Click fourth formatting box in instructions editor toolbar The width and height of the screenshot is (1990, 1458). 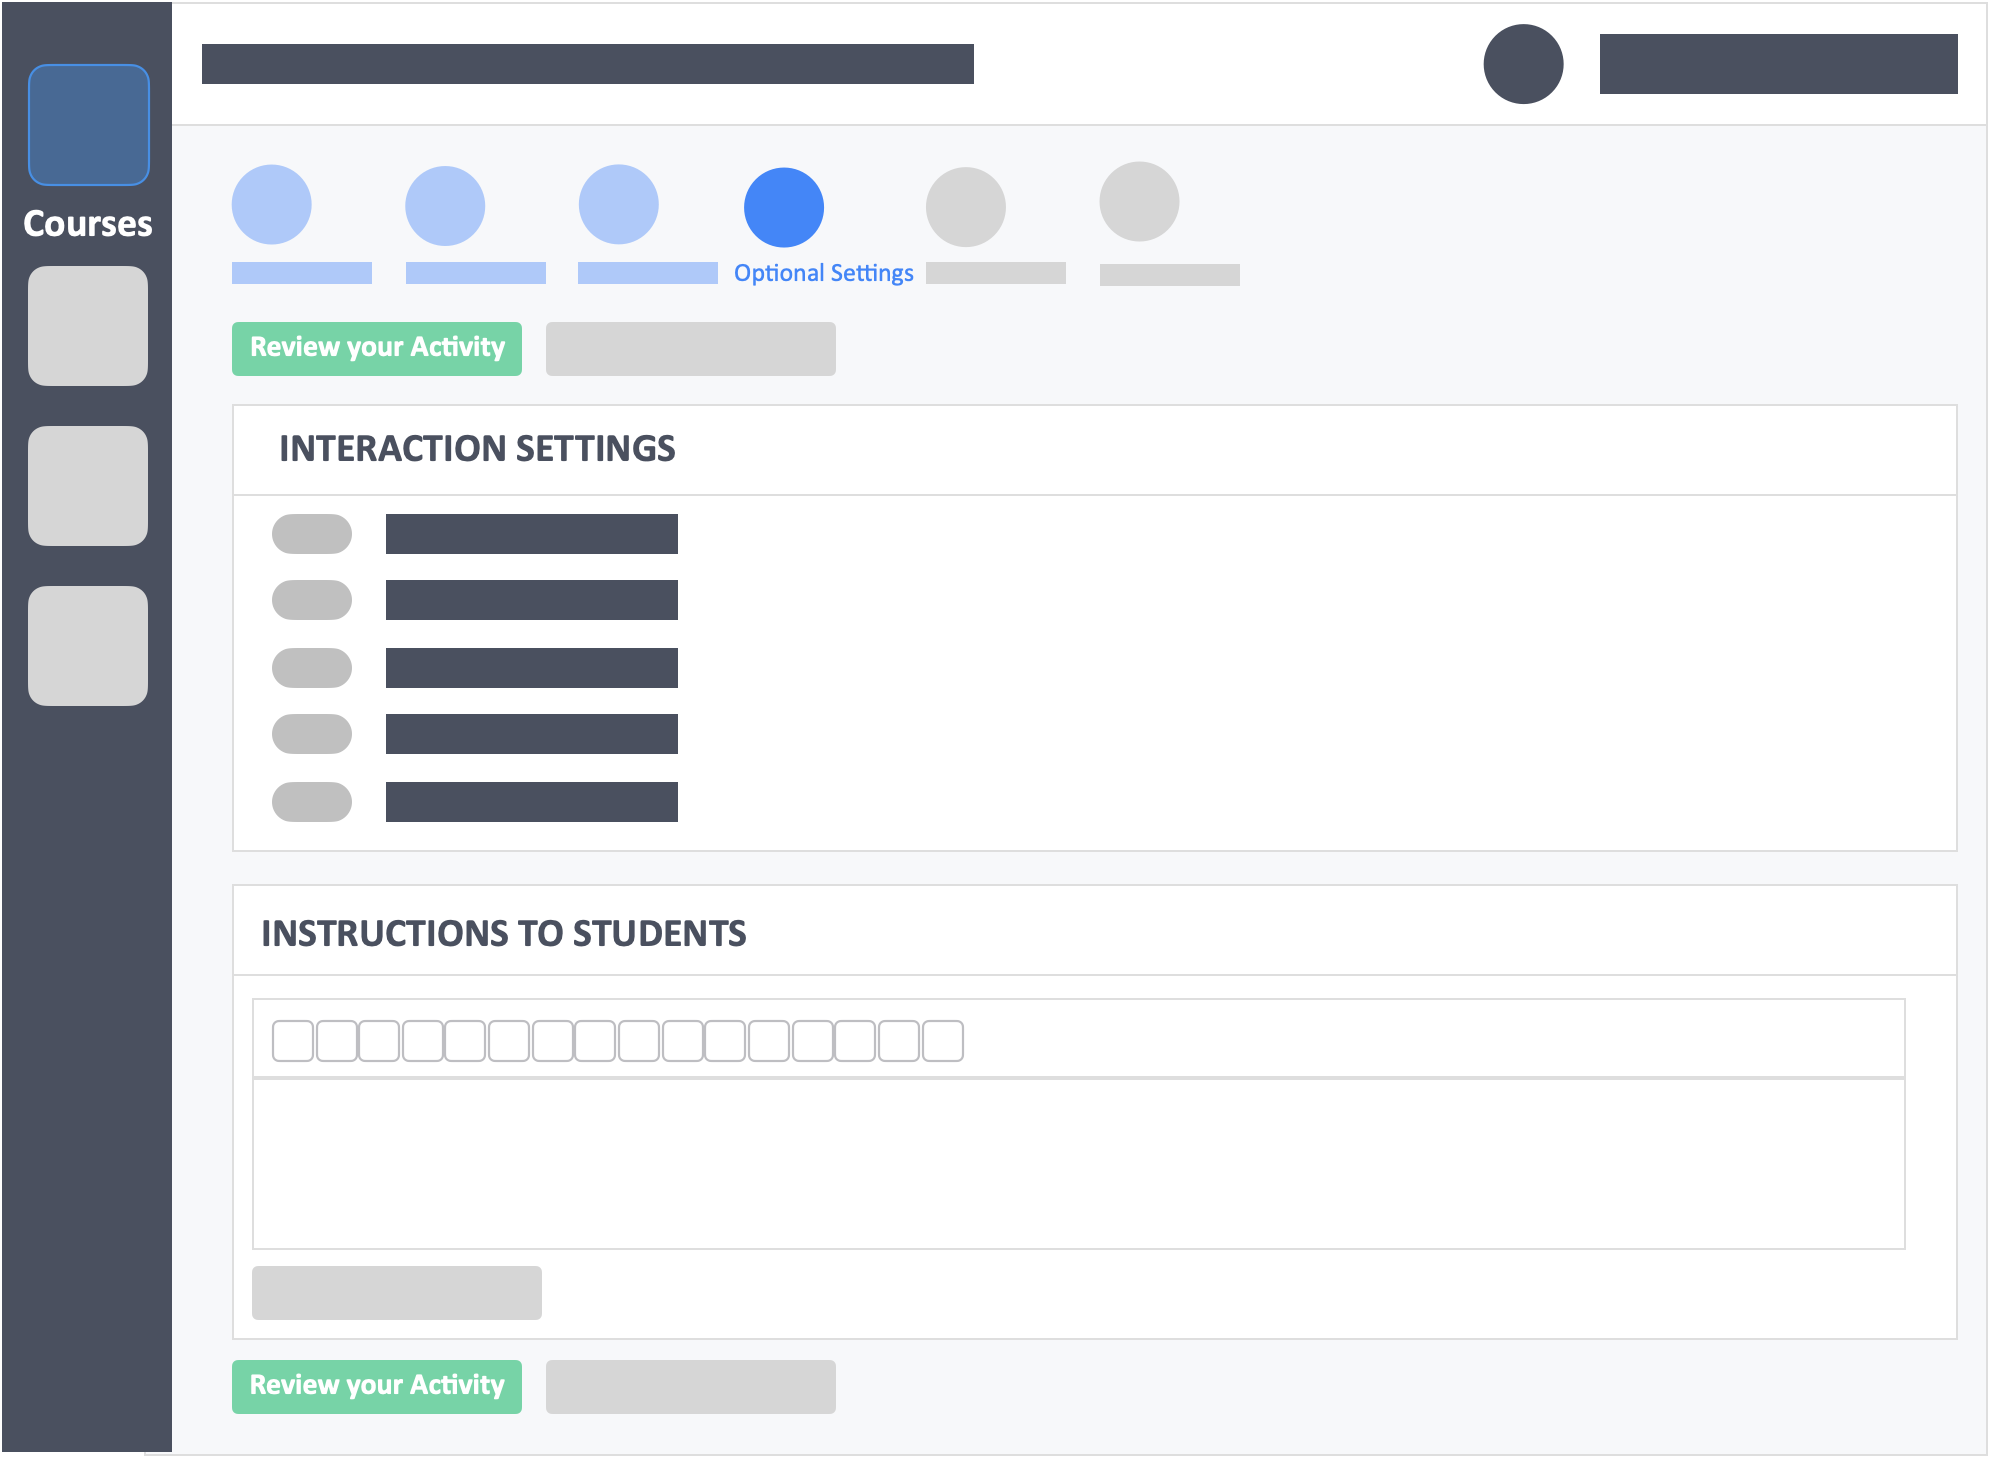[x=423, y=1041]
